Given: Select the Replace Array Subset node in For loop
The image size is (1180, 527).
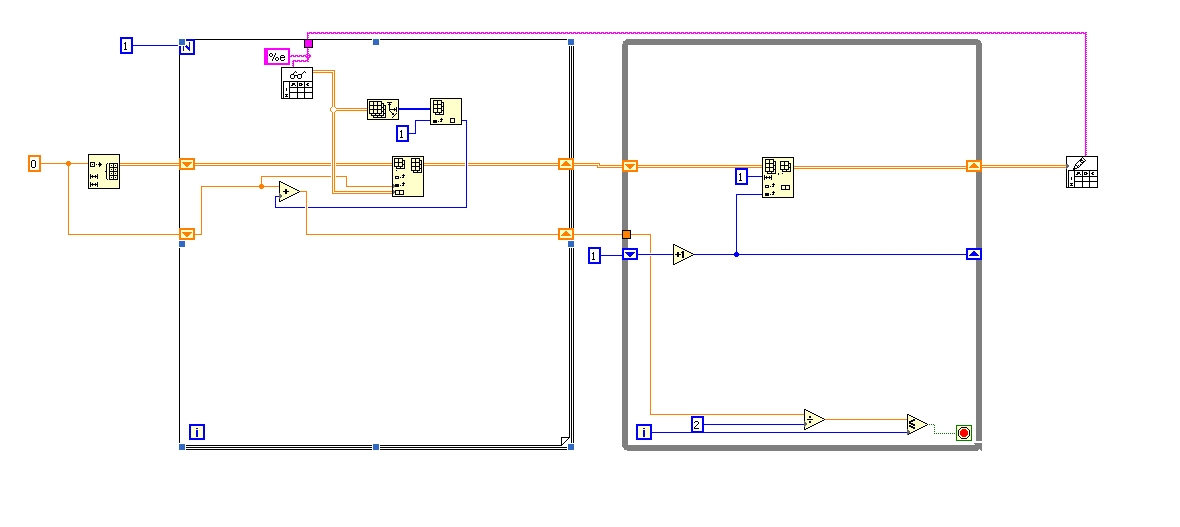Looking at the screenshot, I should (x=407, y=176).
